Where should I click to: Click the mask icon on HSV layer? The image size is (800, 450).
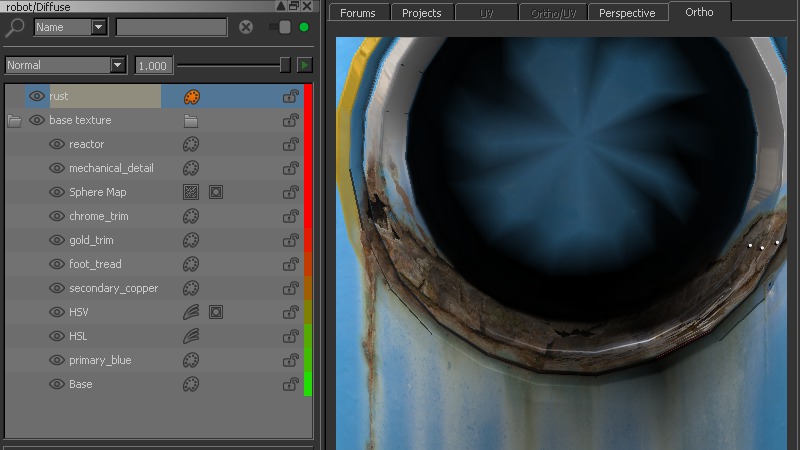click(216, 312)
